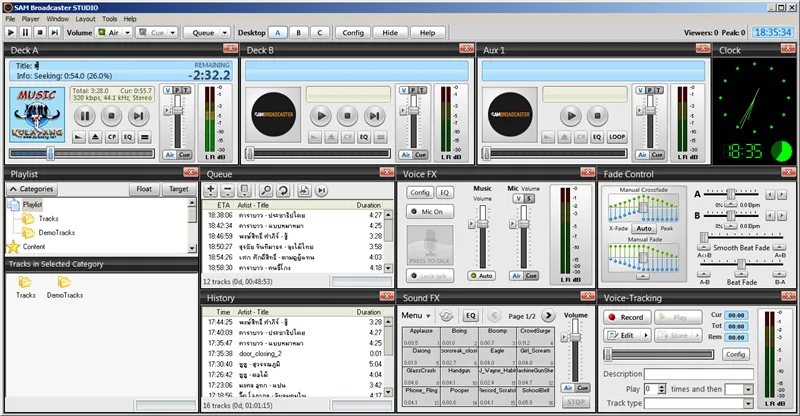This screenshot has width=800, height=416.
Task: Open the Window menu
Action: 58,19
